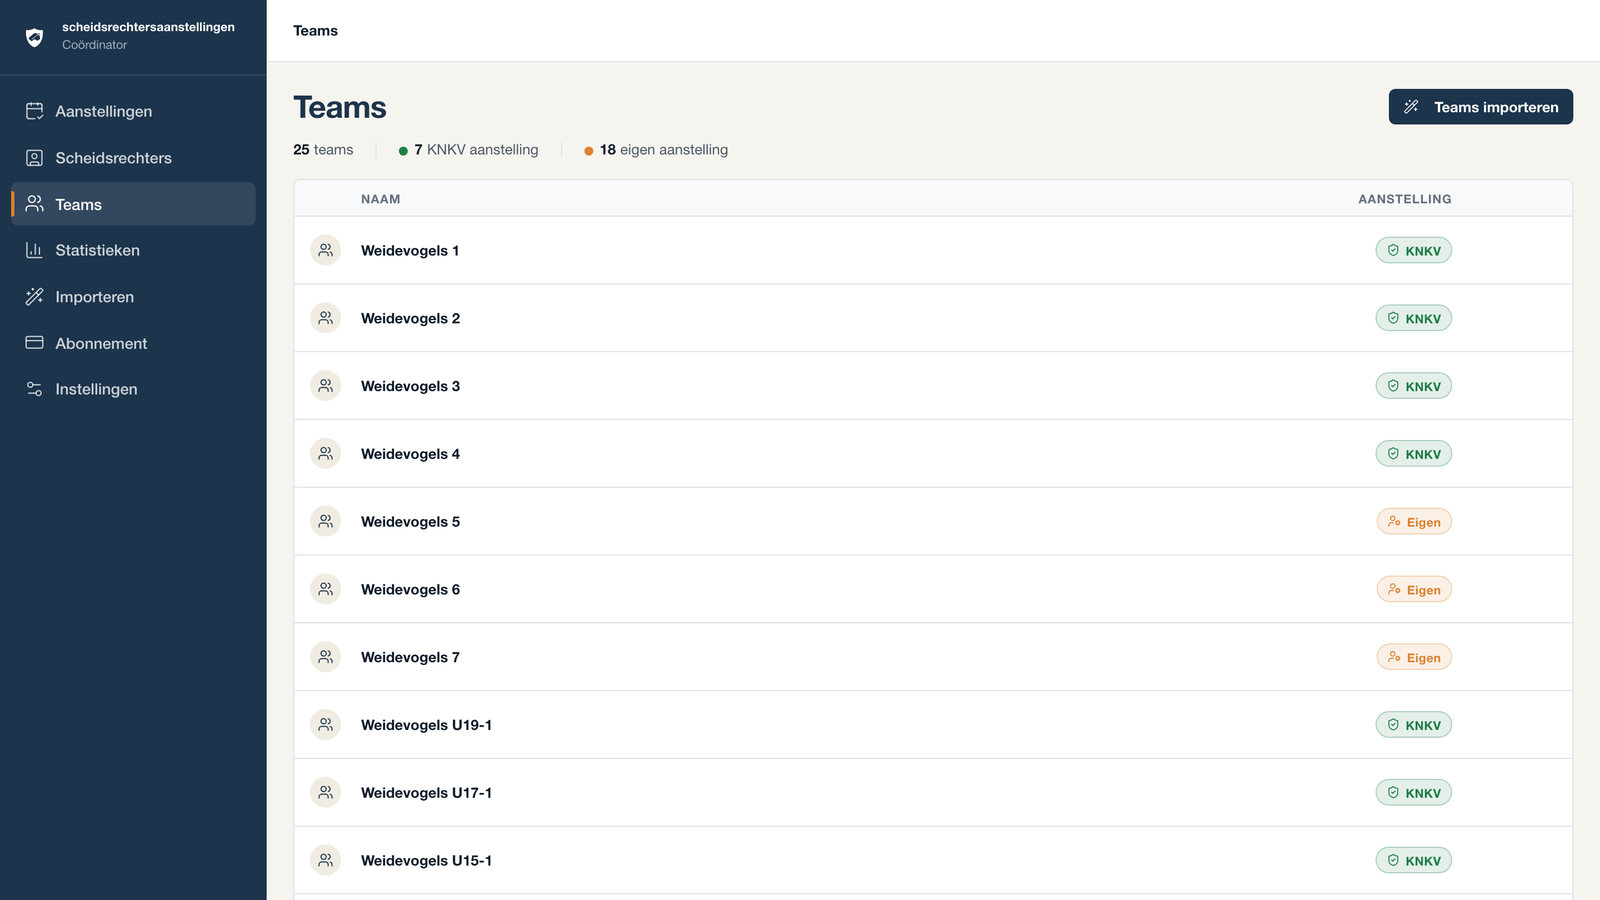Click the team avatar icon for Weidevogels U15-1
The image size is (1600, 900).
pos(325,860)
